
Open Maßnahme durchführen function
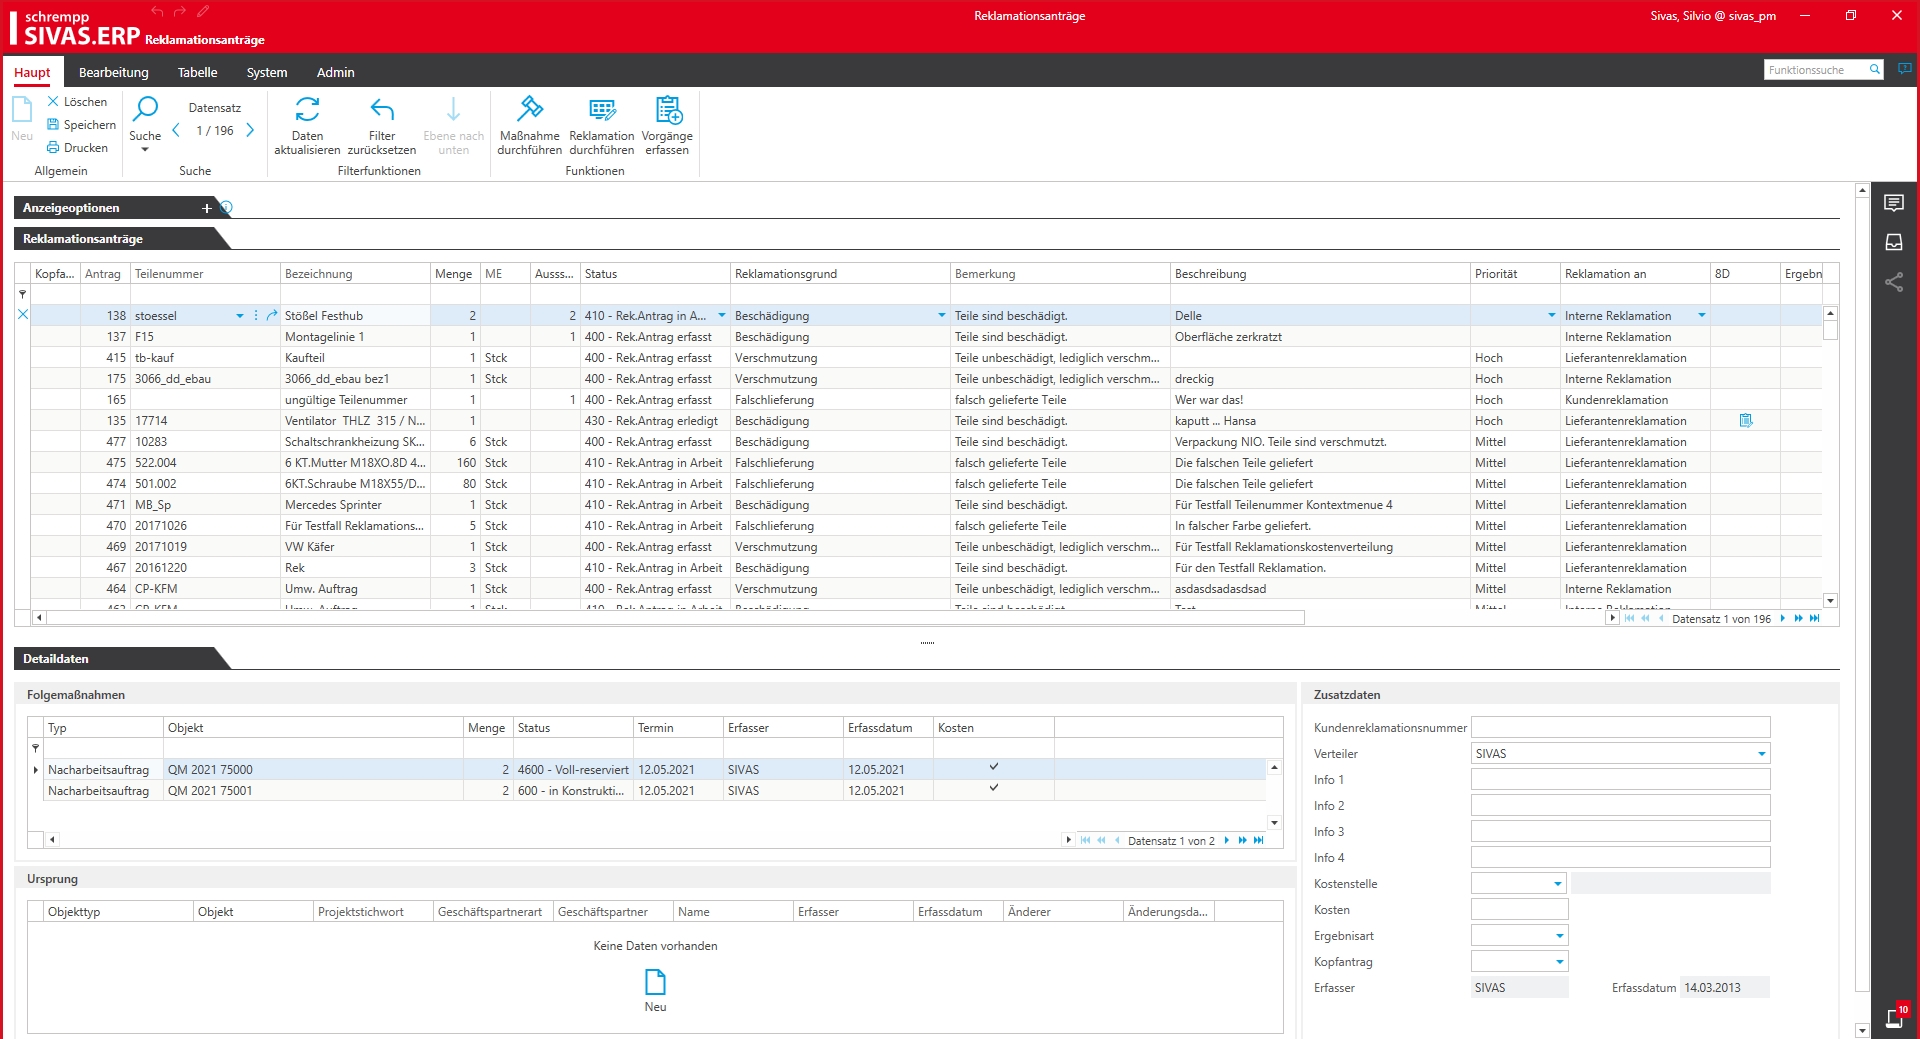529,110
